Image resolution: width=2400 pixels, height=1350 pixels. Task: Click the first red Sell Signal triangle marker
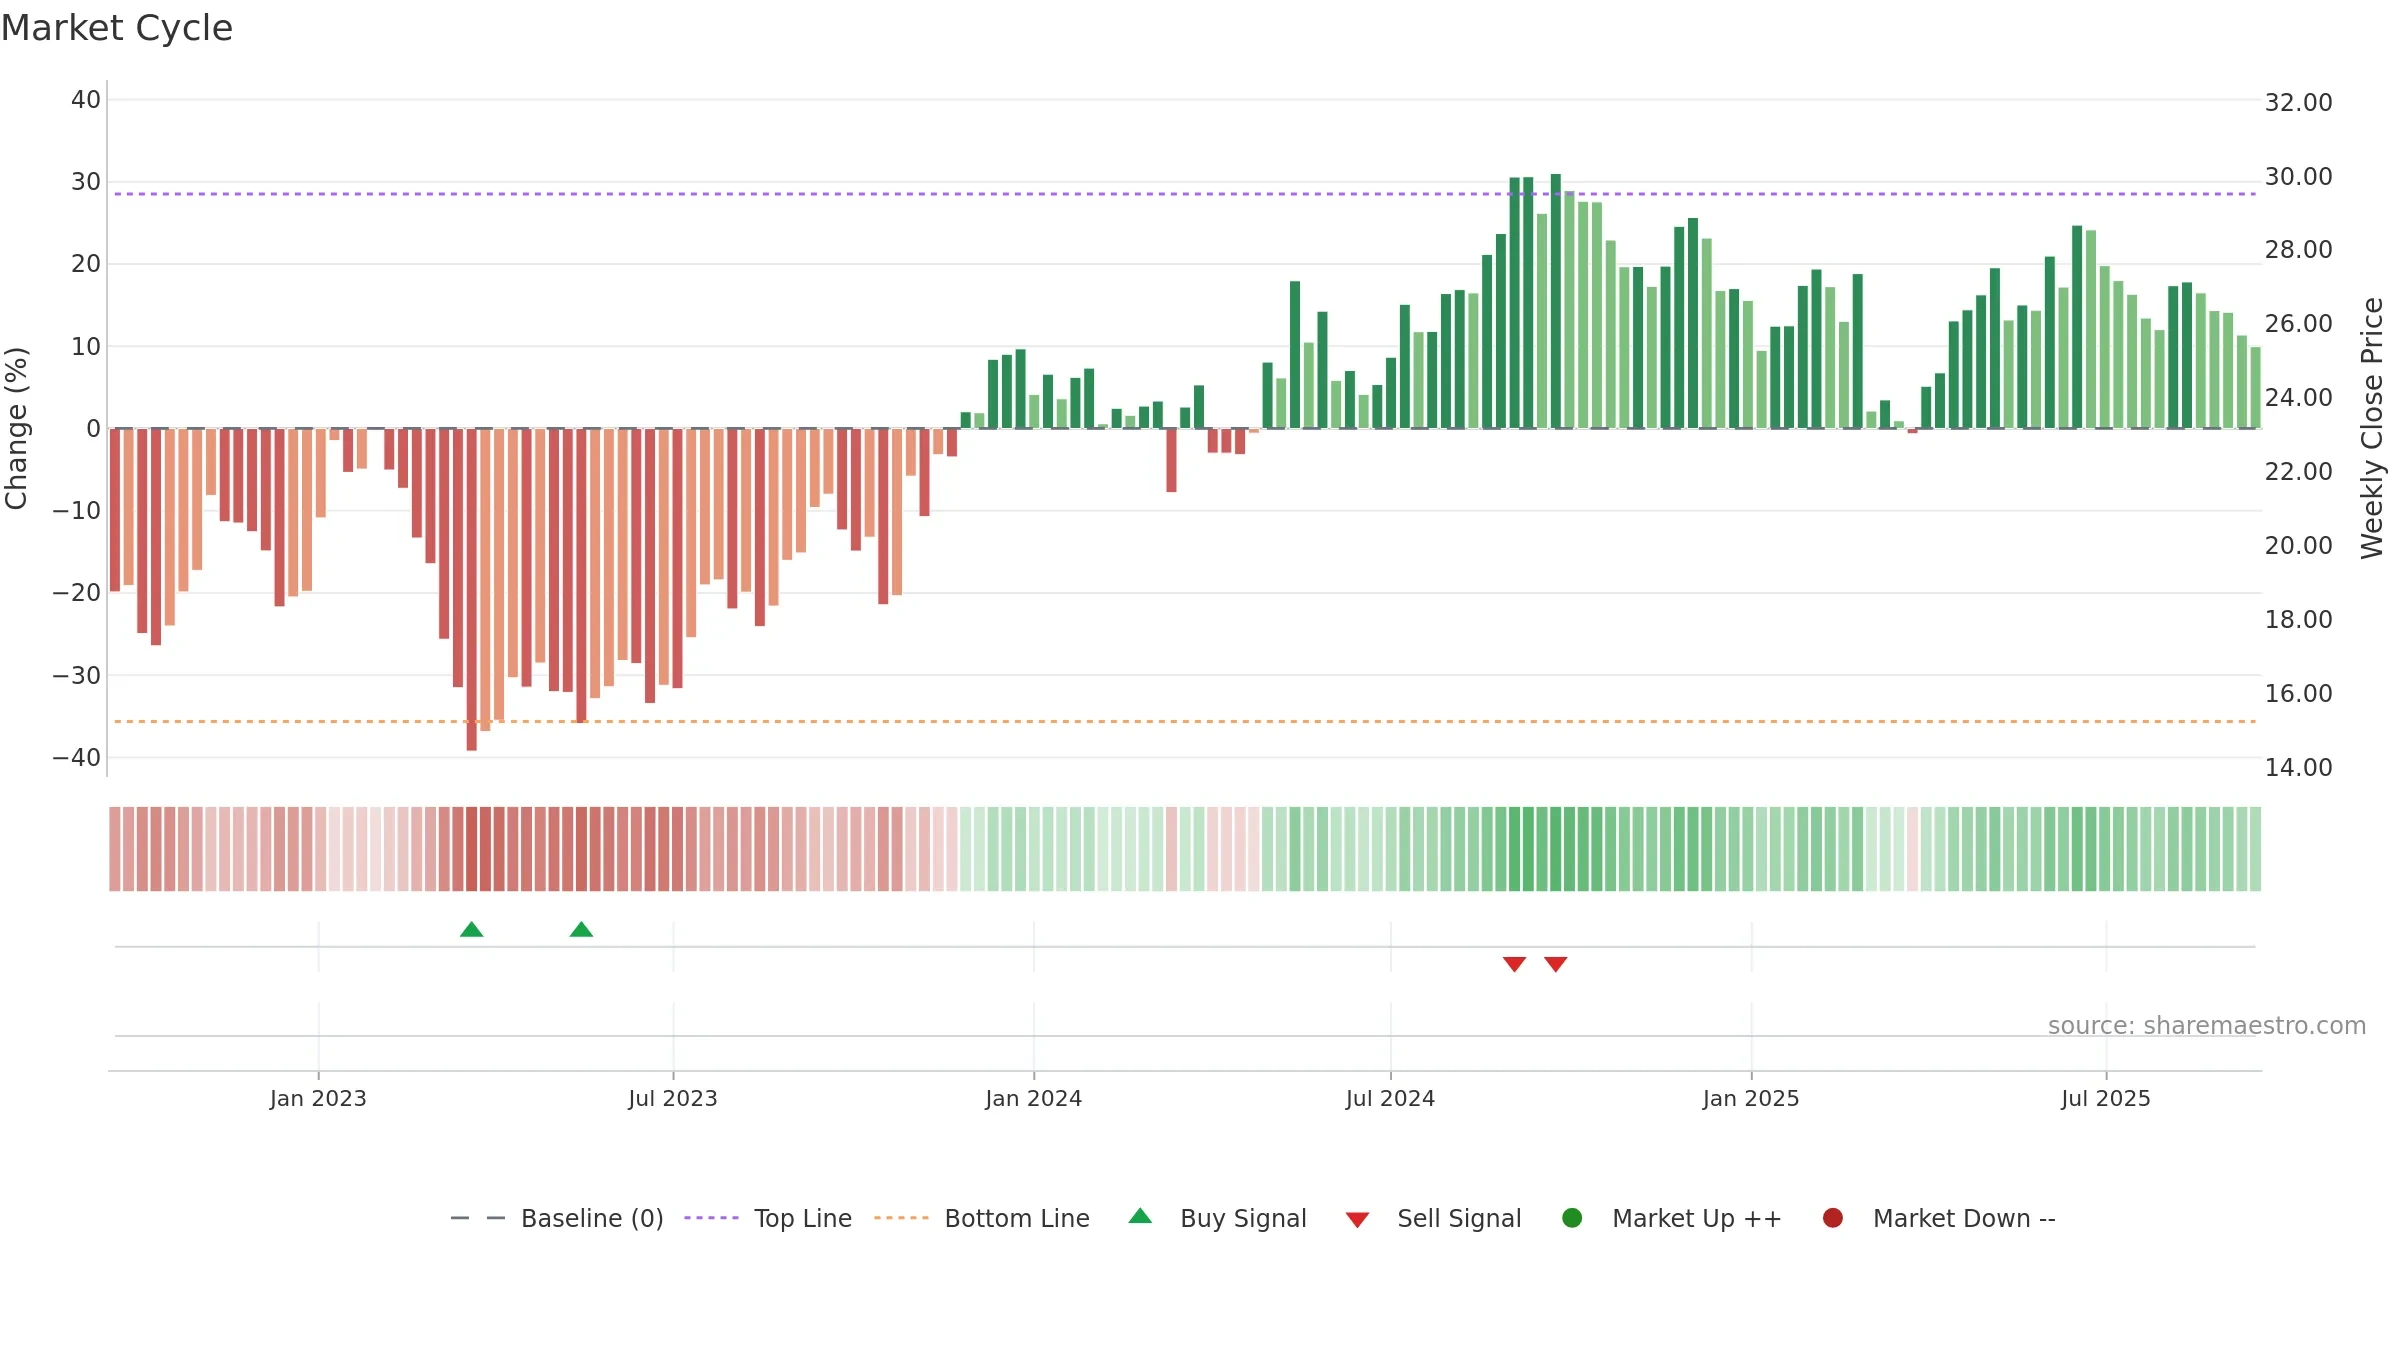[x=1514, y=964]
